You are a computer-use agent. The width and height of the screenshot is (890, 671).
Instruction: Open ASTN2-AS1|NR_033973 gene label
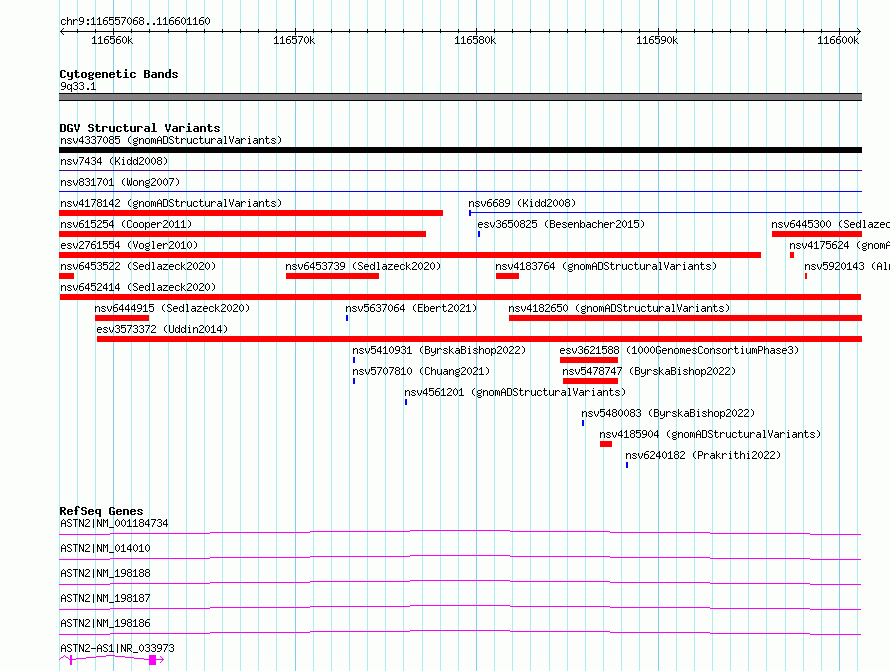[x=117, y=648]
